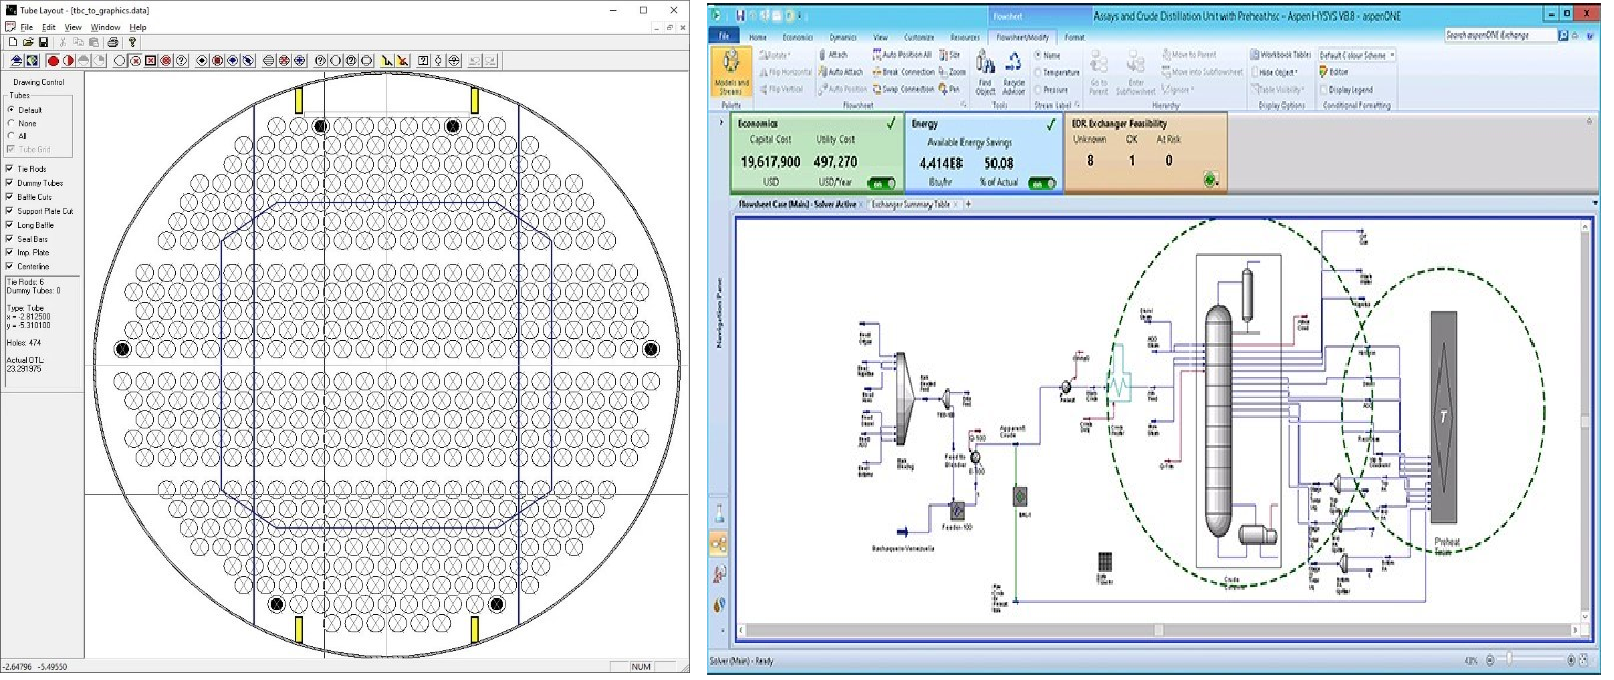Open Models and Streams palette in HYSYS
The image size is (1614, 680).
point(731,71)
